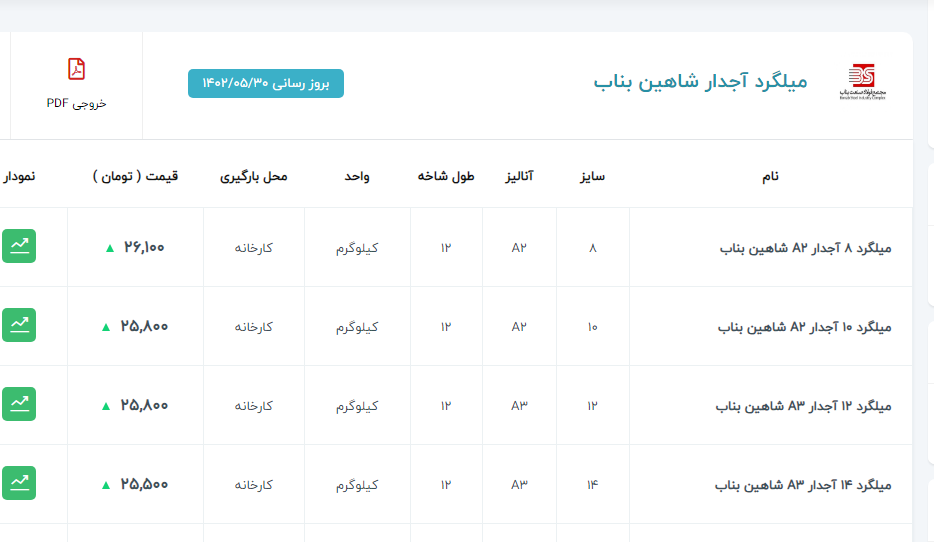The image size is (934, 542).
Task: Click the Shahin Bonab company logo
Action: (x=860, y=82)
